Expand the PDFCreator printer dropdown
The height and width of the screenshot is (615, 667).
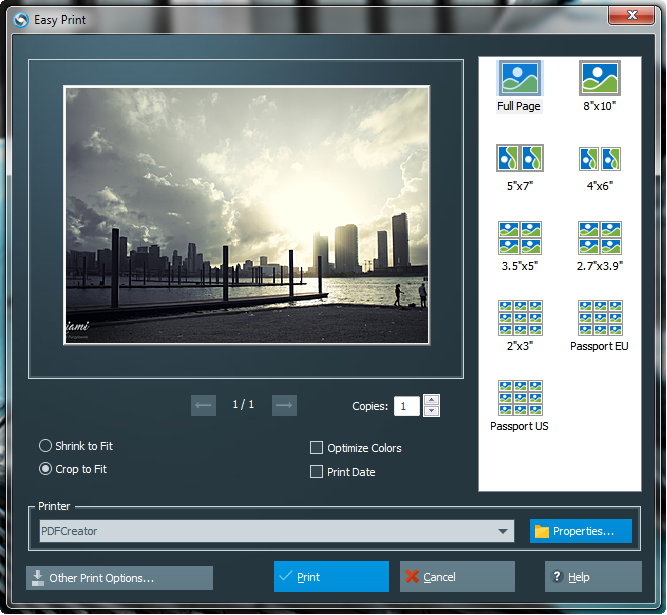pyautogui.click(x=505, y=532)
